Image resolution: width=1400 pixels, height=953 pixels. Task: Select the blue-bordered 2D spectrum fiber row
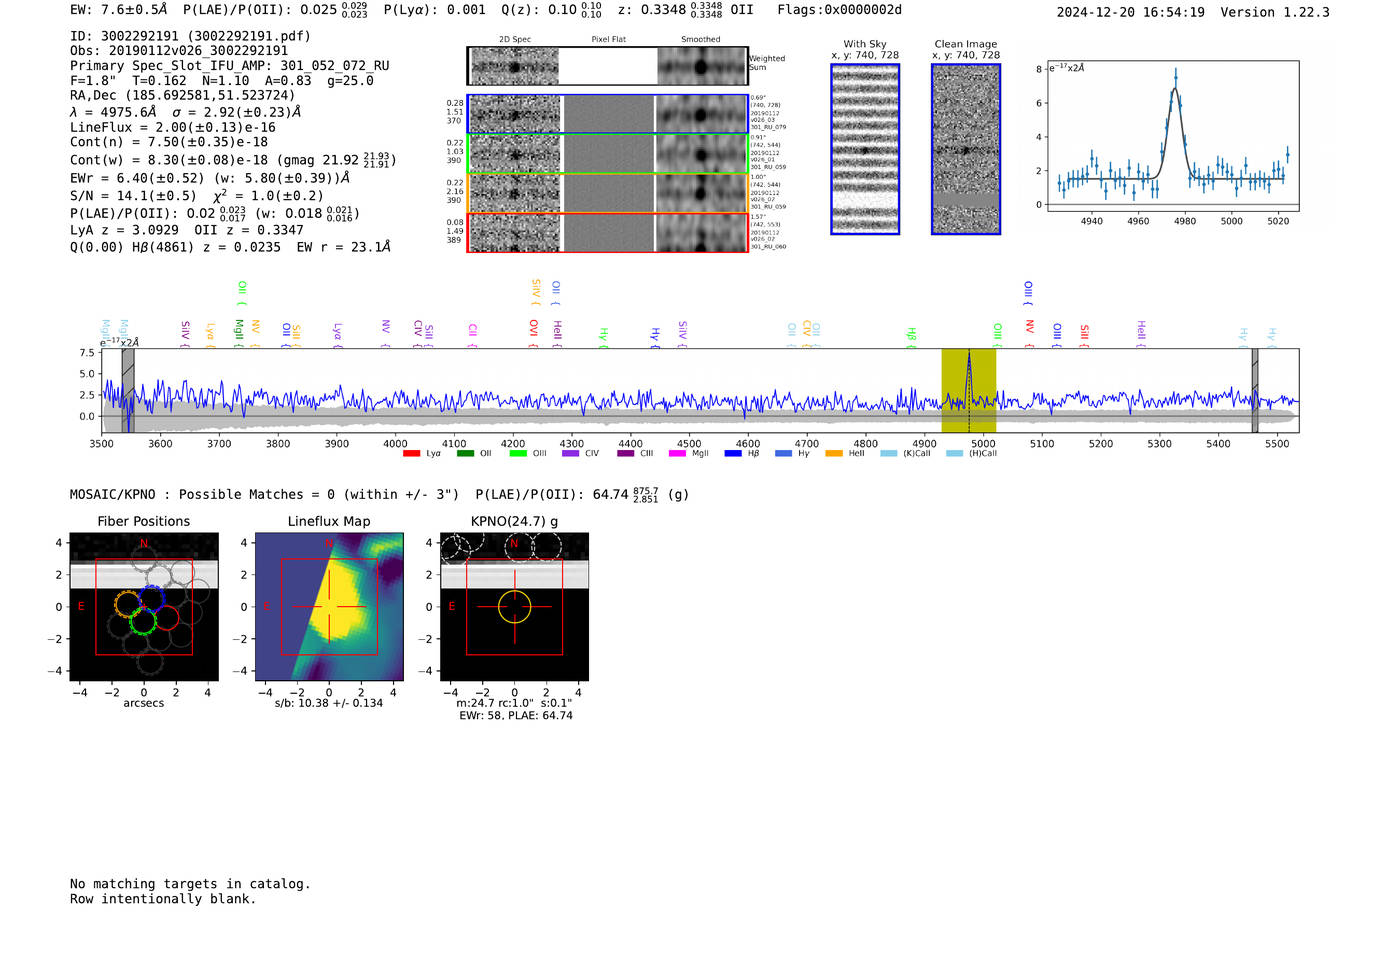pyautogui.click(x=608, y=114)
